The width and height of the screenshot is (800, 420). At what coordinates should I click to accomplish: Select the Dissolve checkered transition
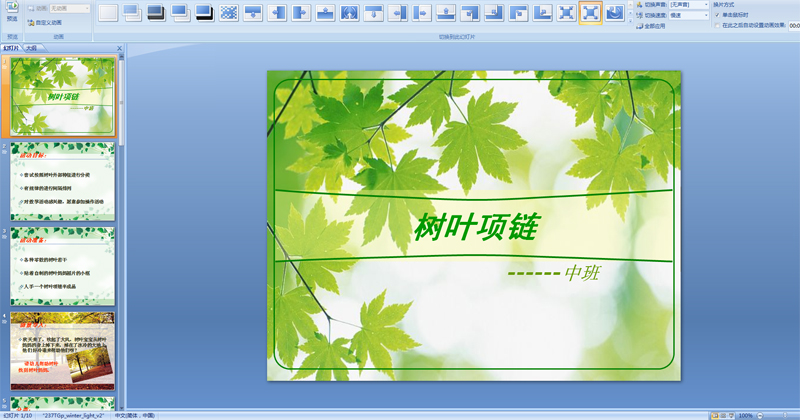[229, 12]
